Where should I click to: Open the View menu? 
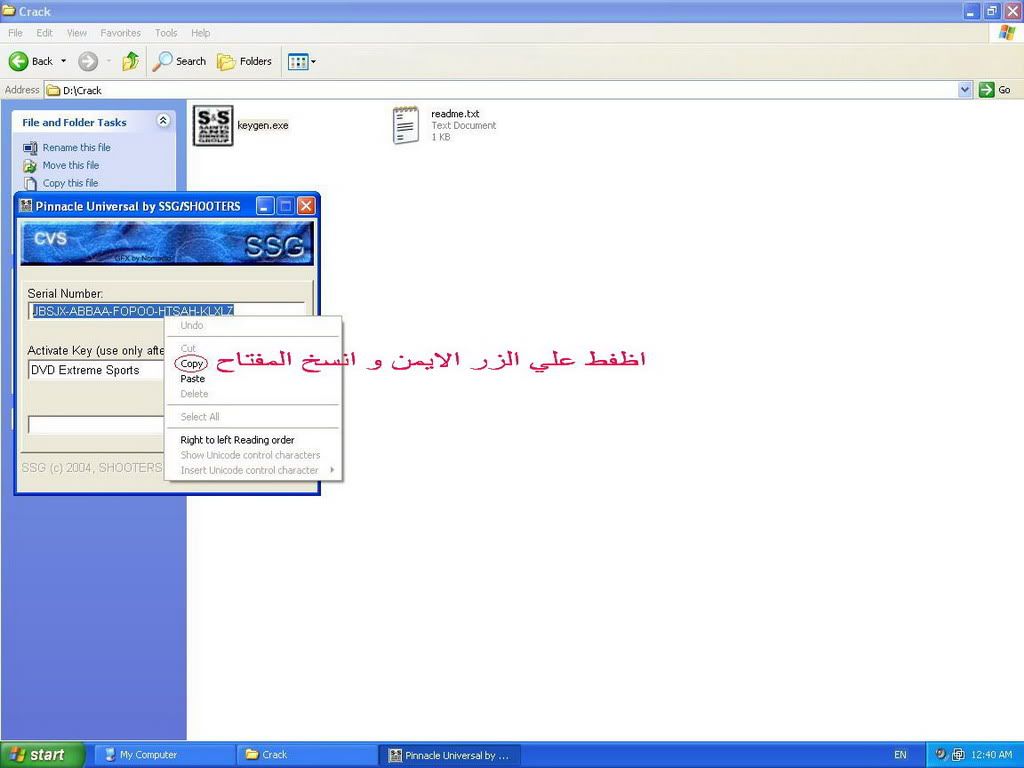click(76, 33)
